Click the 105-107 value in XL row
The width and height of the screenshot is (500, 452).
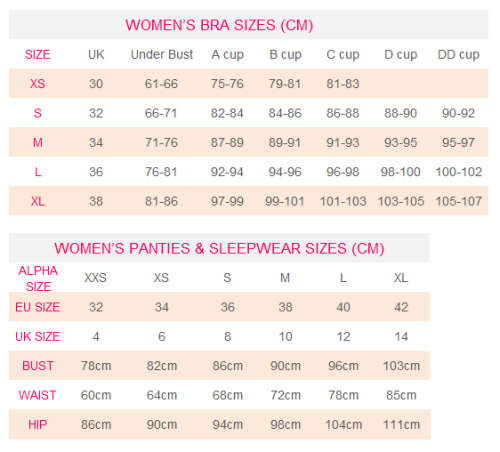pyautogui.click(x=459, y=201)
